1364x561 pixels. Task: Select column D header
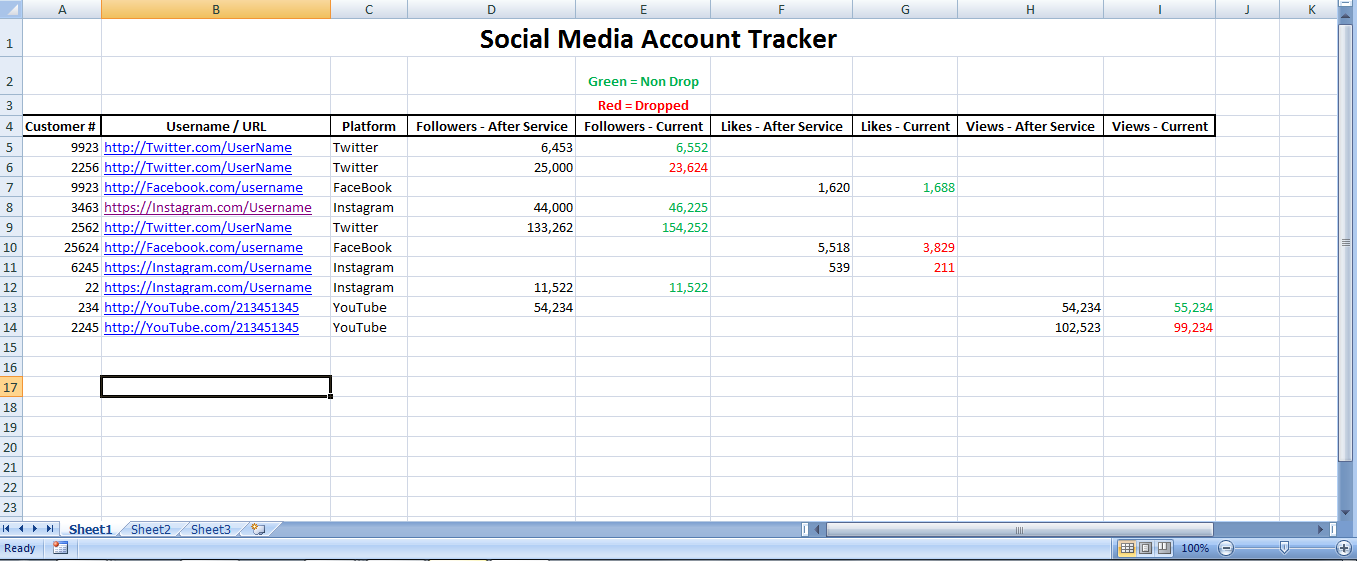[491, 9]
